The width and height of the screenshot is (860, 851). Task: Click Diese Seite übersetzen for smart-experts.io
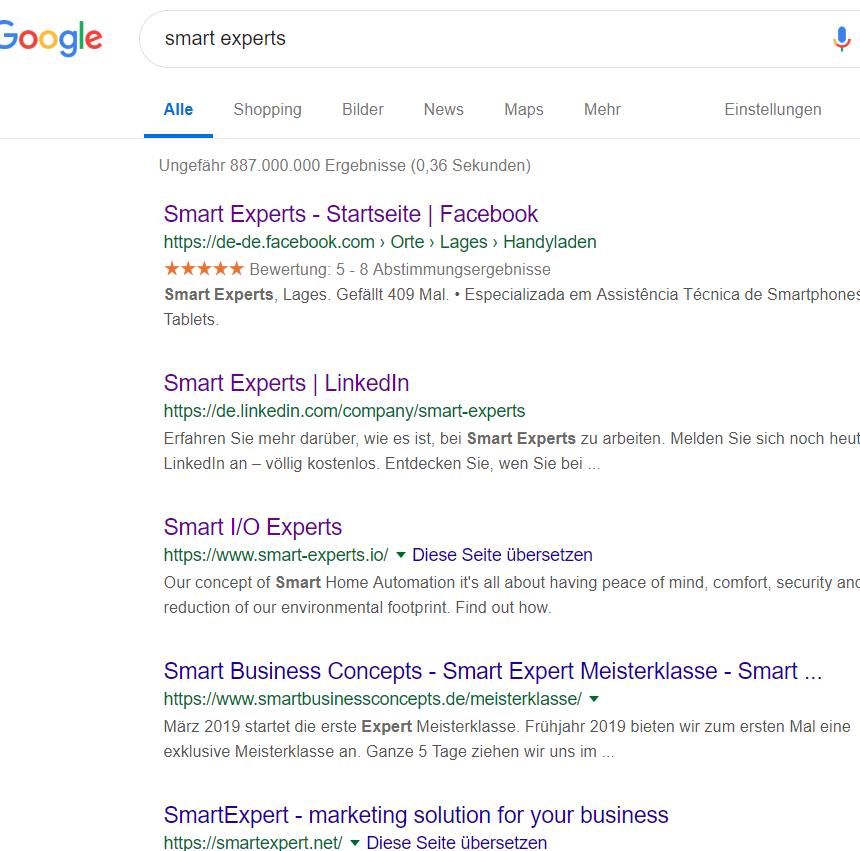click(x=502, y=555)
